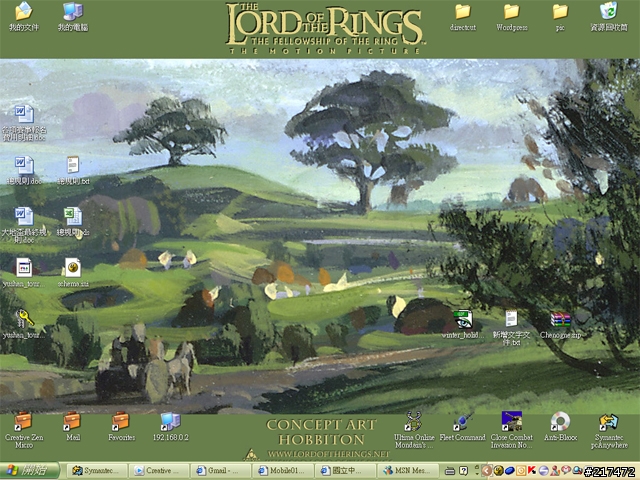Select the 總規則.txt text file
Image resolution: width=640 pixels, height=480 pixels.
(73, 171)
